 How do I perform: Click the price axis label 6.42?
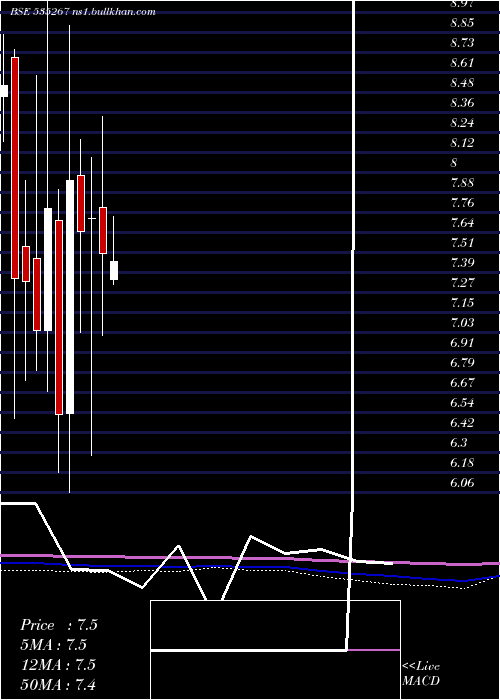pos(462,422)
